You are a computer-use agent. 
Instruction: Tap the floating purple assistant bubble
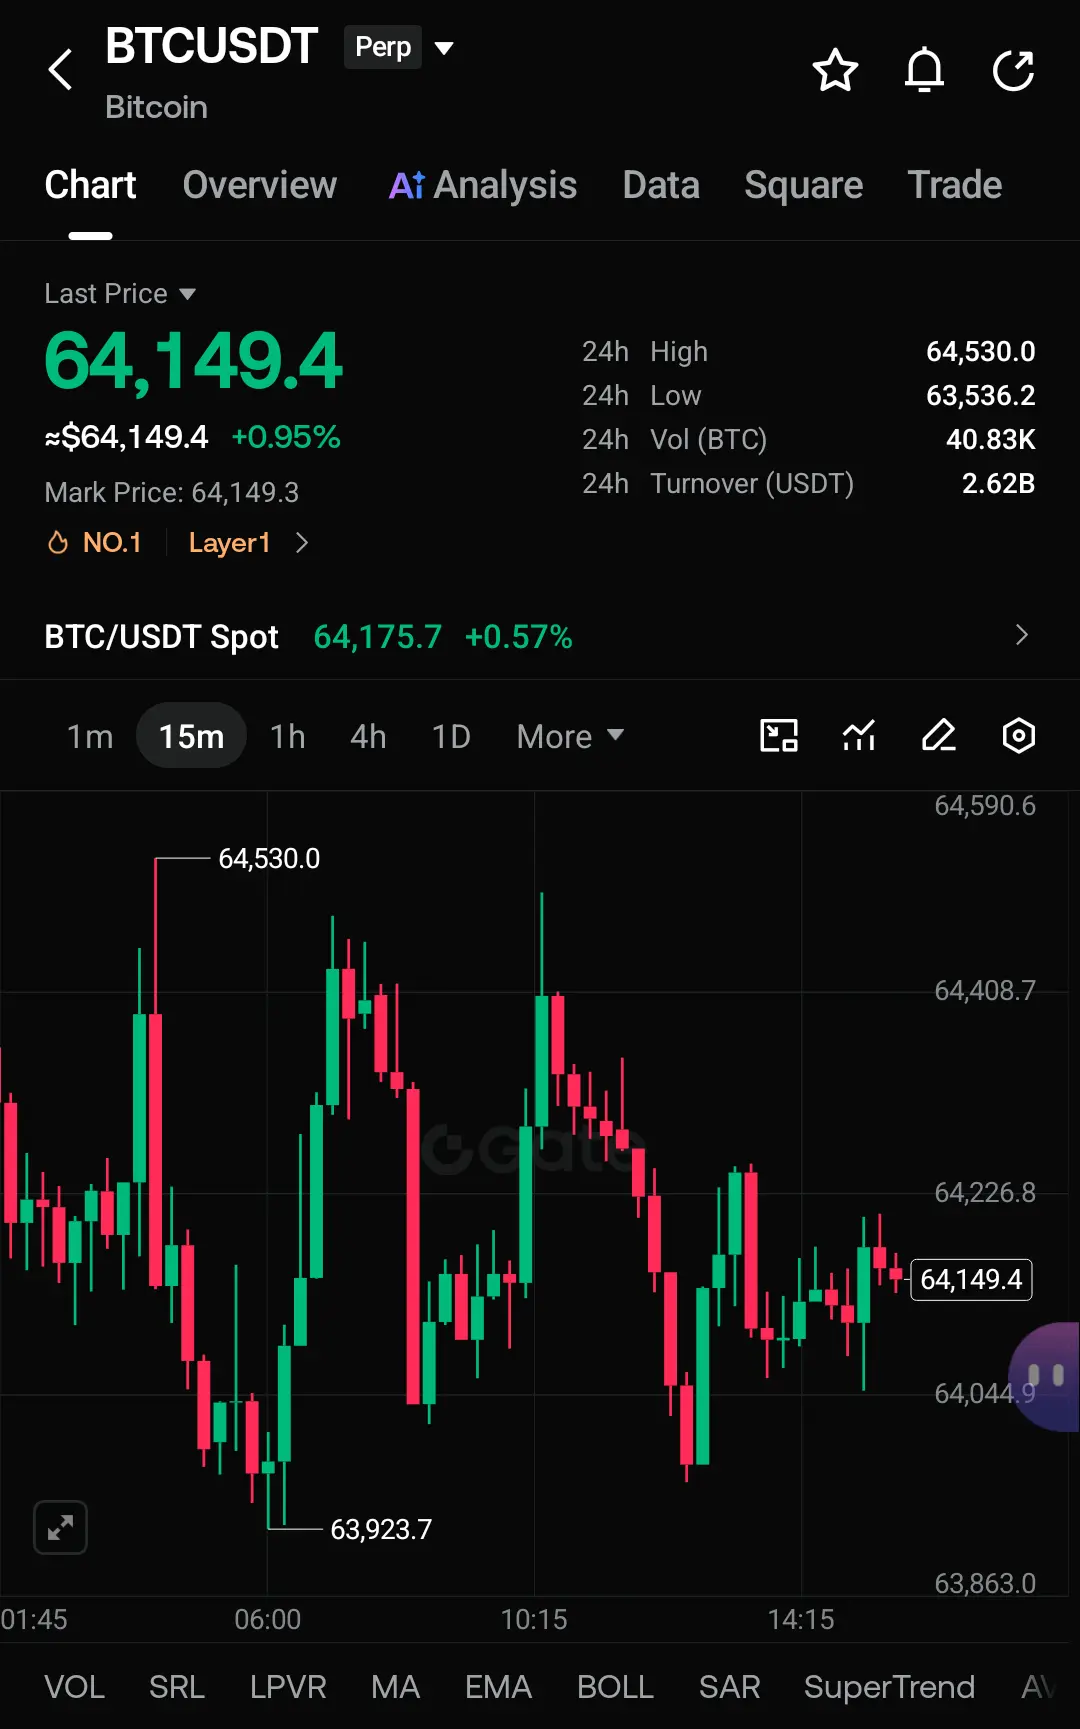1046,1377
